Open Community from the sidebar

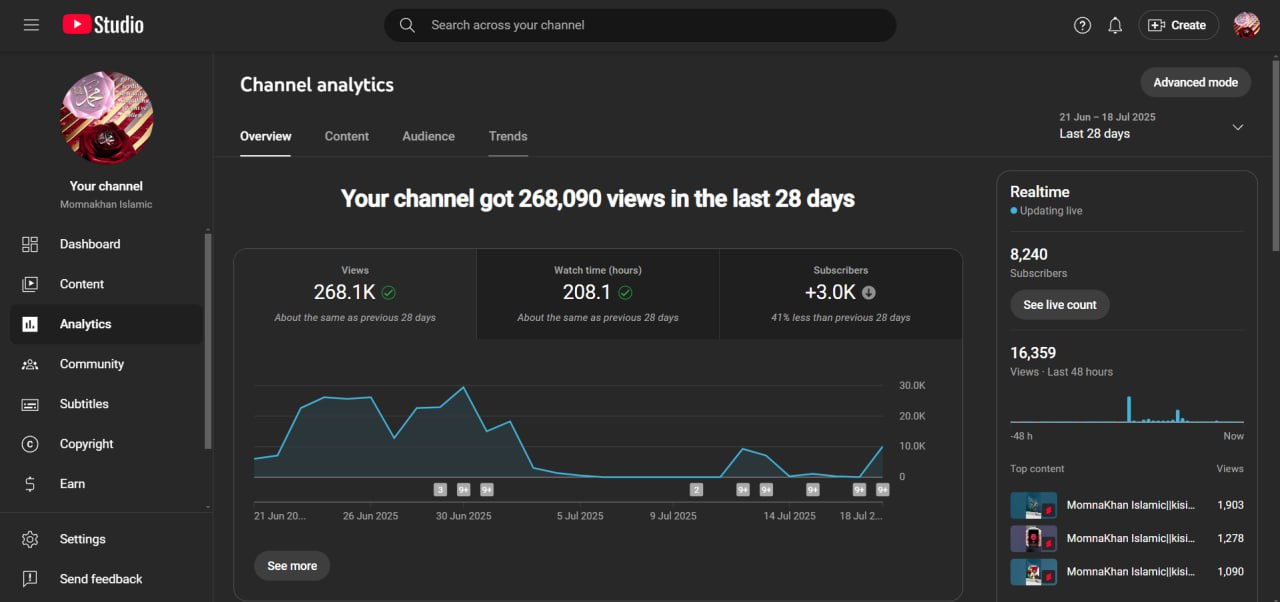click(x=106, y=364)
